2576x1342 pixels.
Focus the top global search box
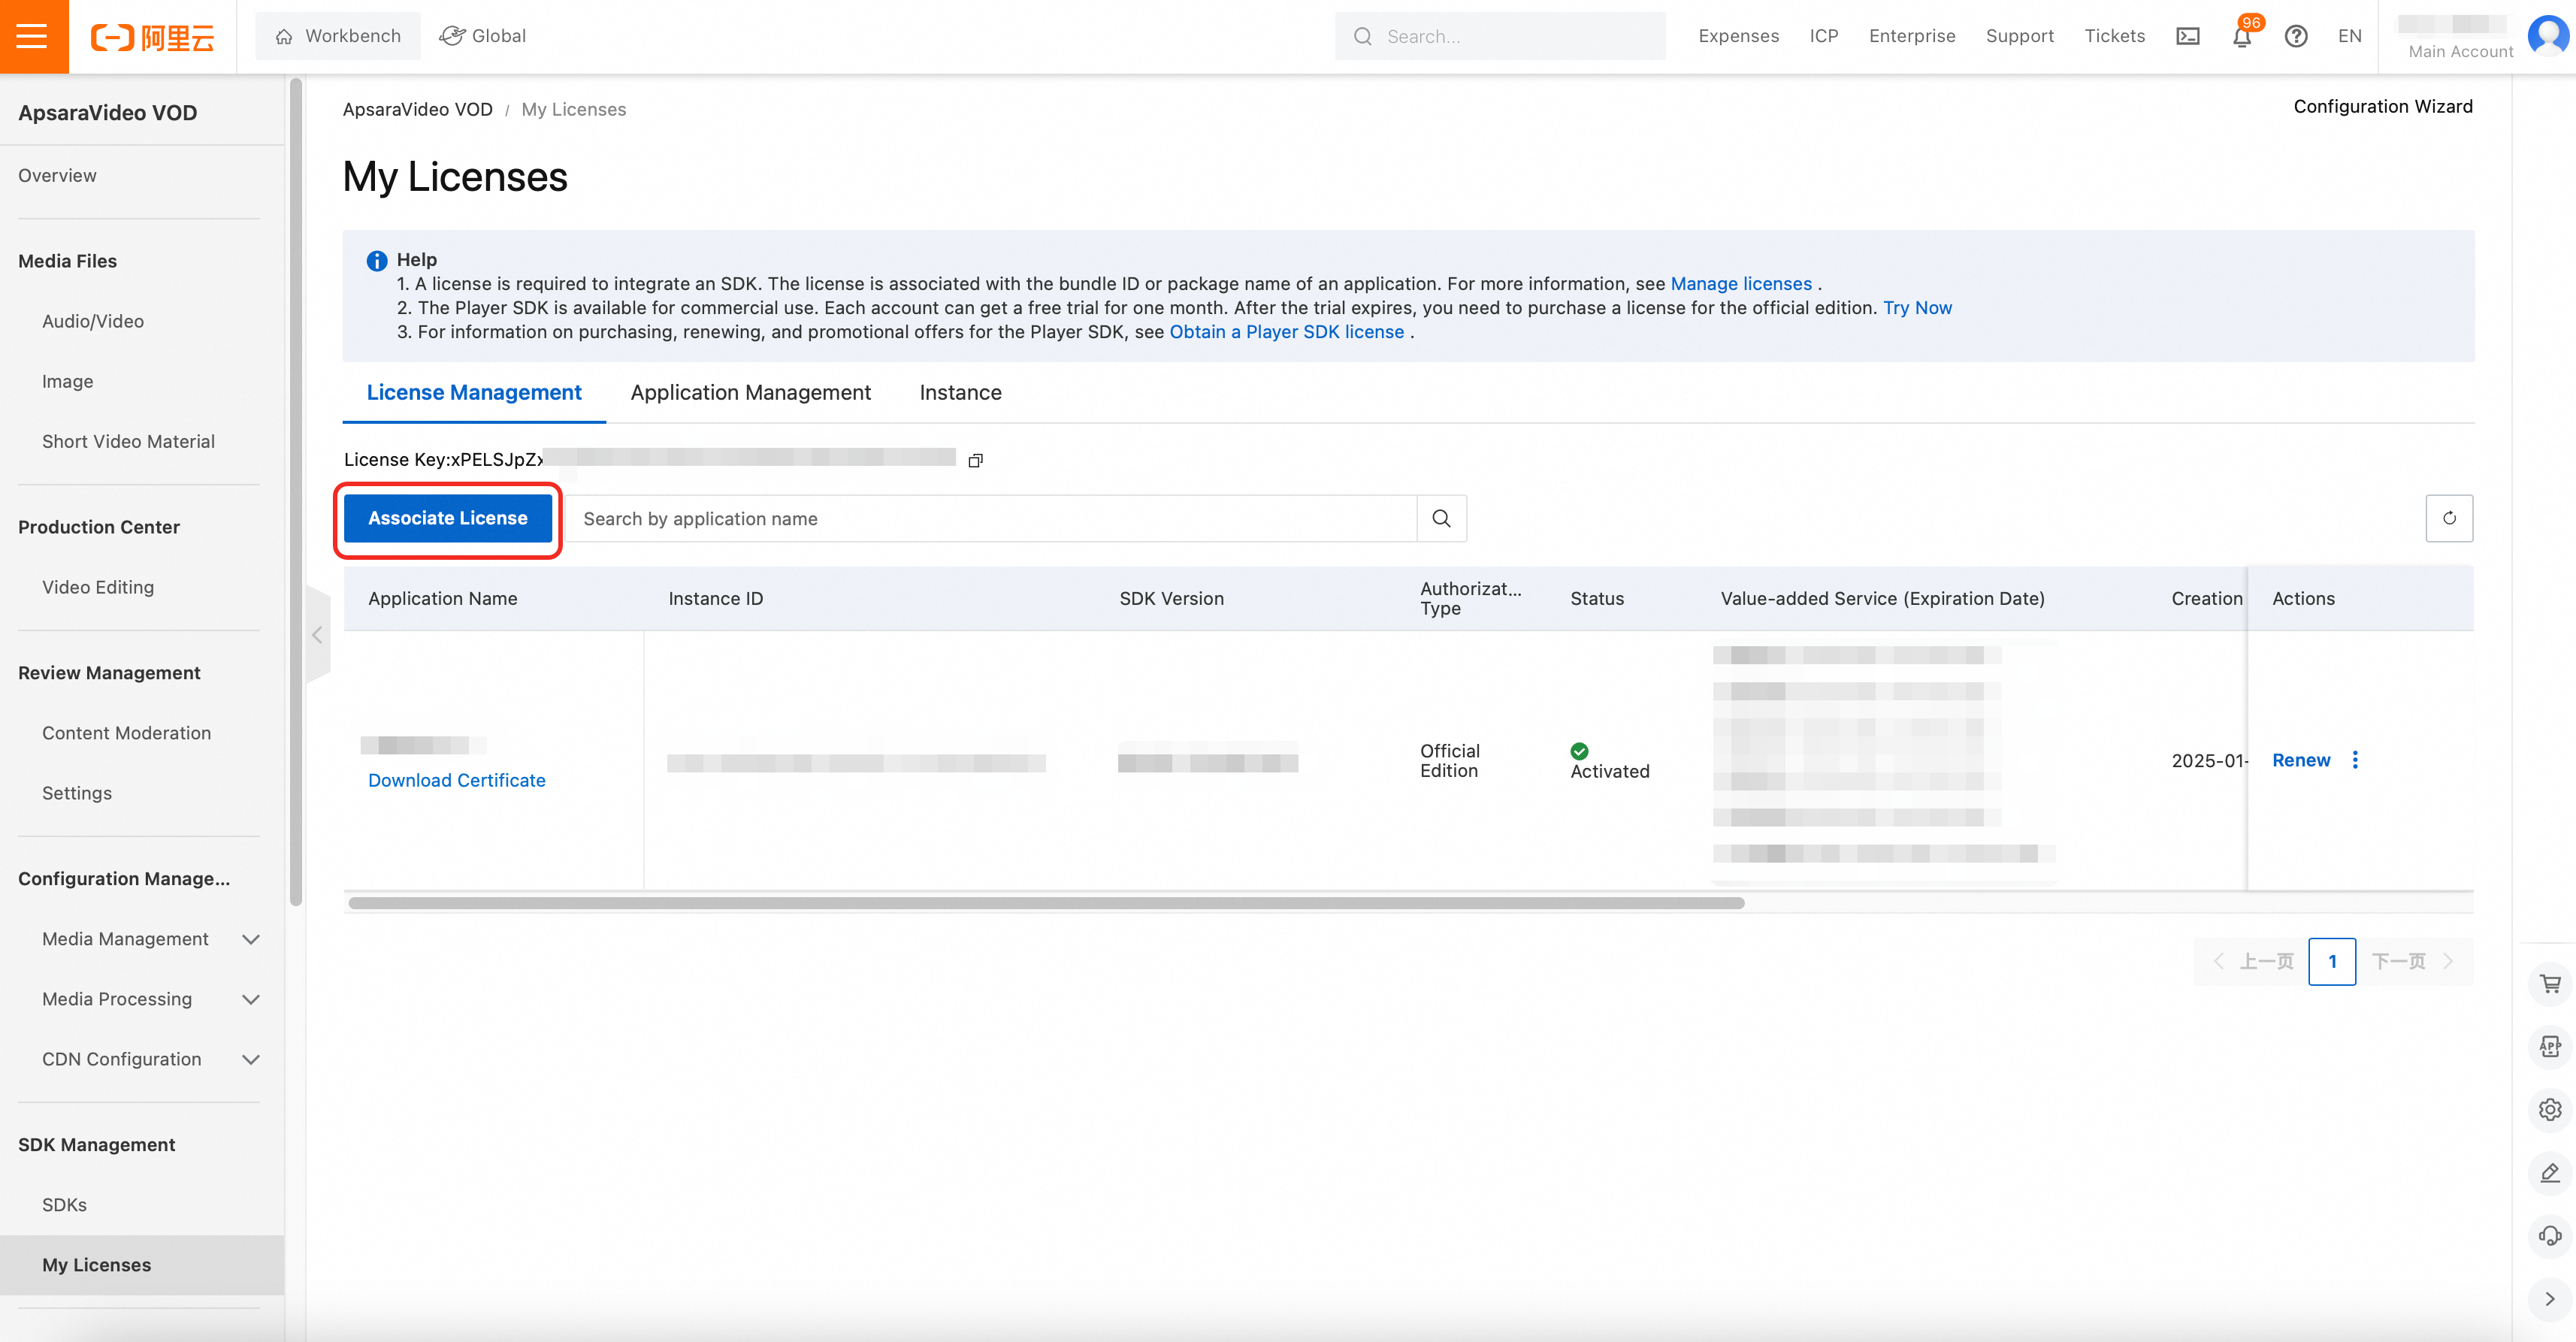coord(1500,36)
